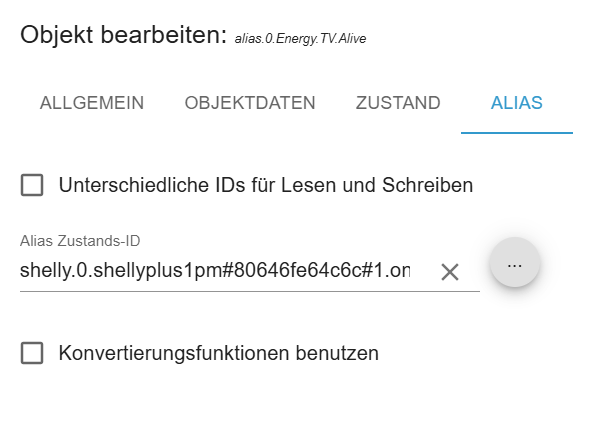Switch to the ALLGEMEIN tab

point(92,103)
